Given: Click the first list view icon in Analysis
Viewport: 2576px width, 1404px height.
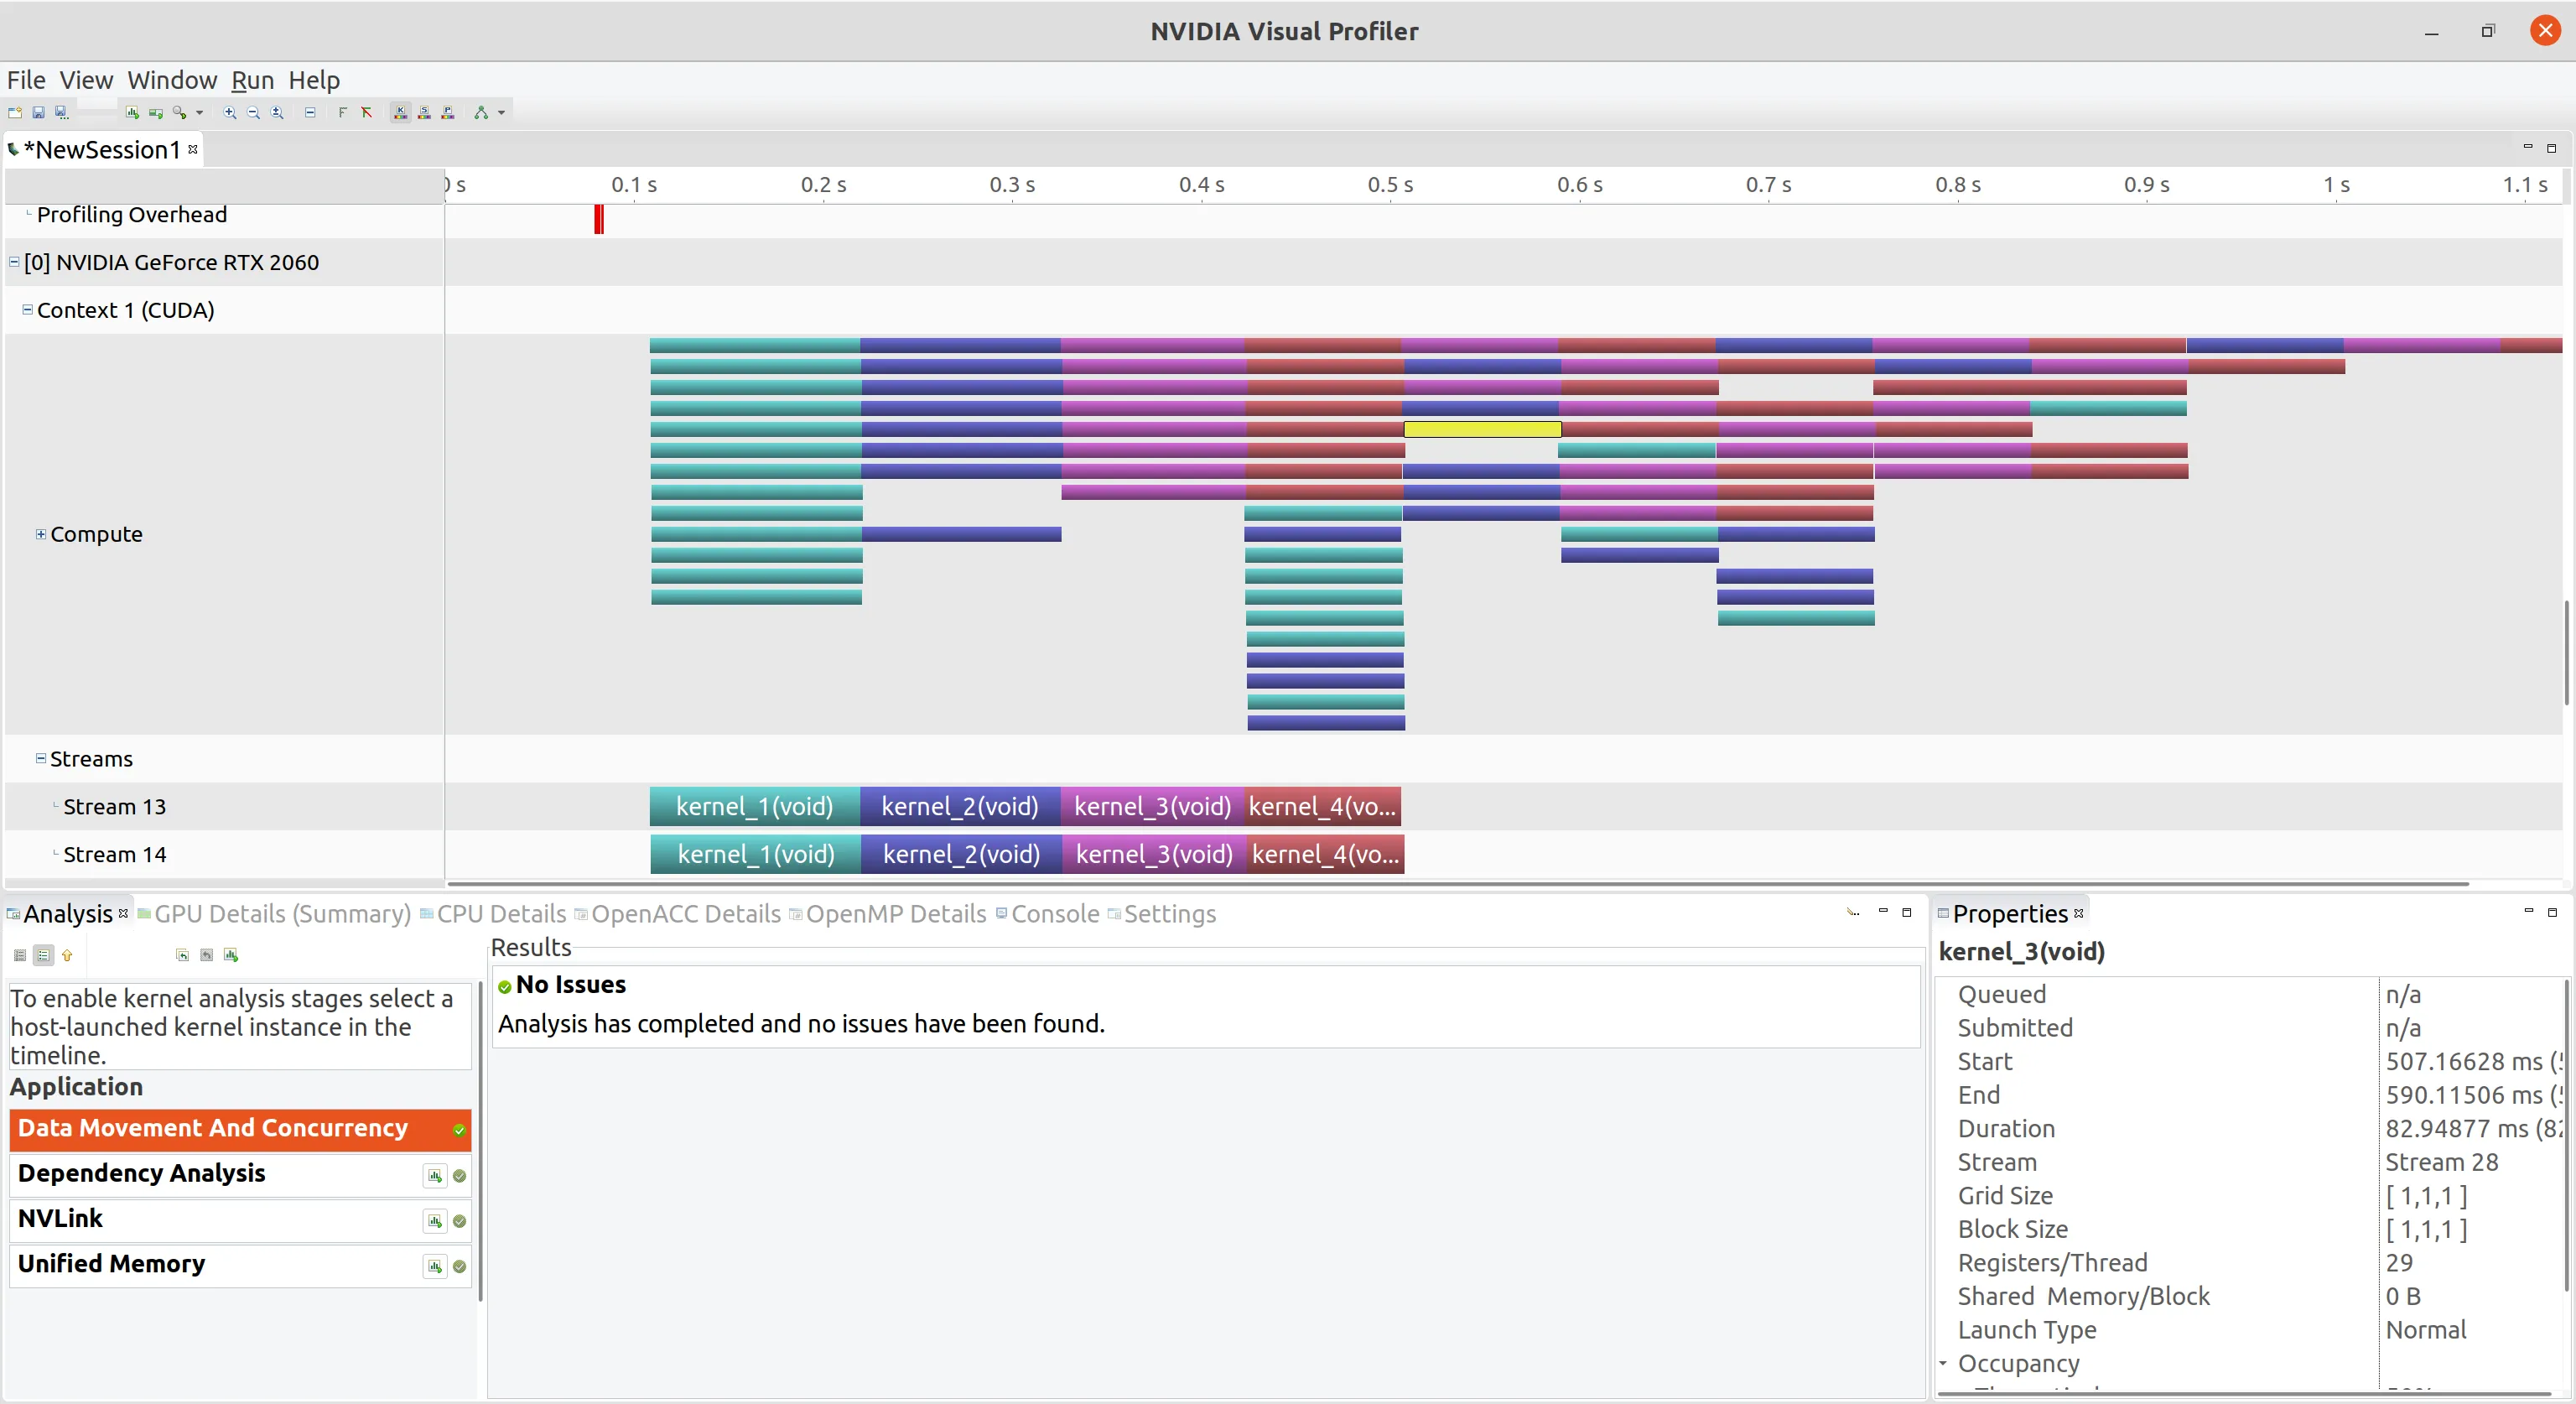Looking at the screenshot, I should click(20, 956).
